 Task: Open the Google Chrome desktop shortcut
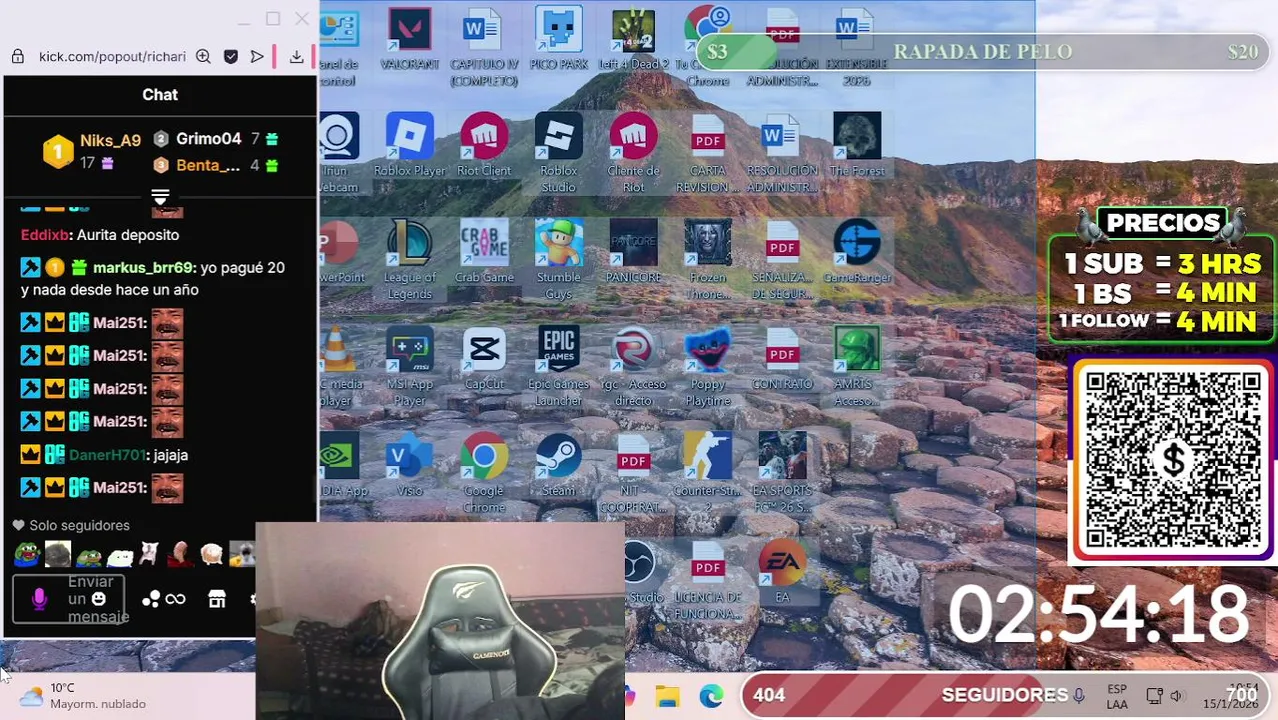point(484,474)
